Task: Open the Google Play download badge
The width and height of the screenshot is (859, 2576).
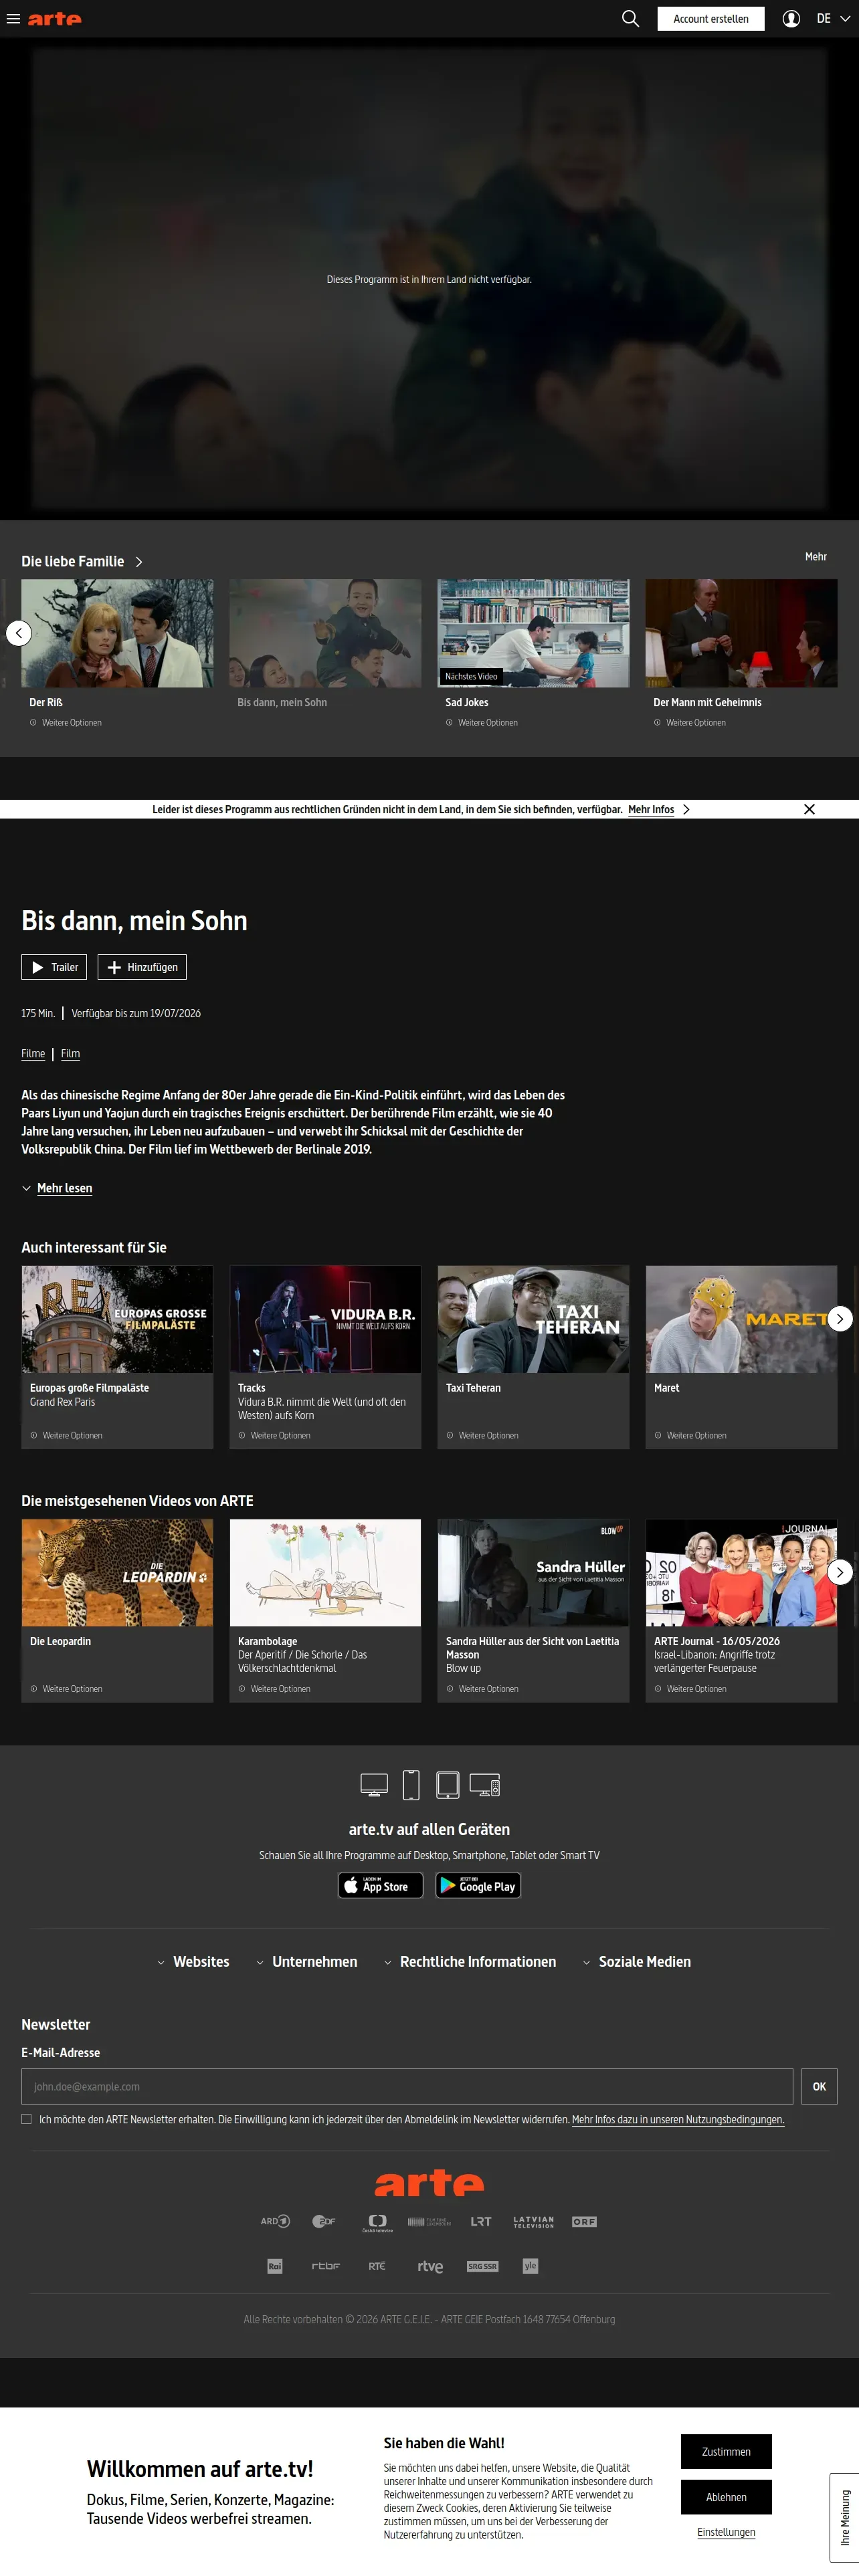Action: tap(478, 1885)
